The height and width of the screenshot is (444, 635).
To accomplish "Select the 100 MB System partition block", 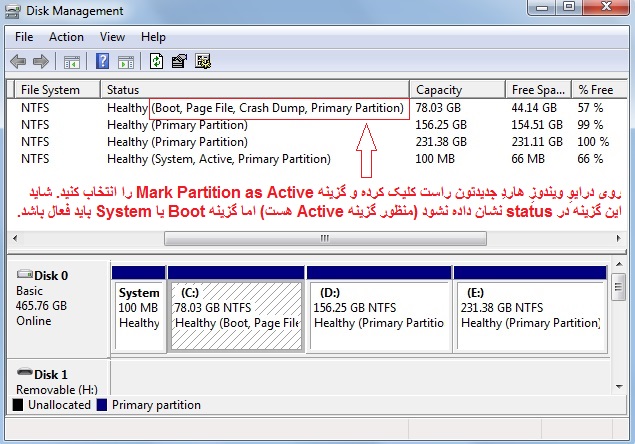I will [138, 314].
